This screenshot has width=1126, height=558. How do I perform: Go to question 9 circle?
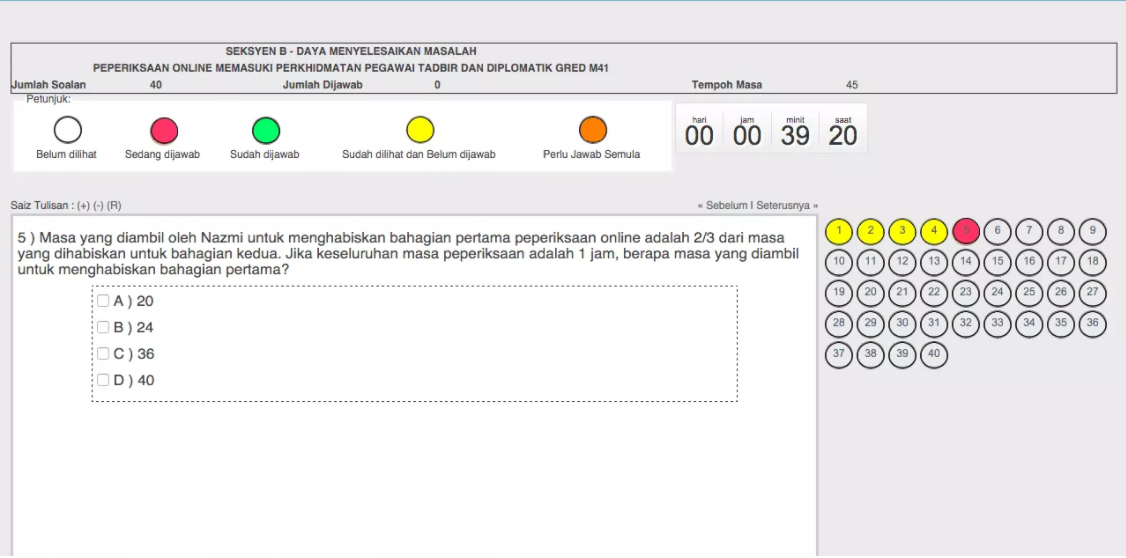(x=1092, y=231)
